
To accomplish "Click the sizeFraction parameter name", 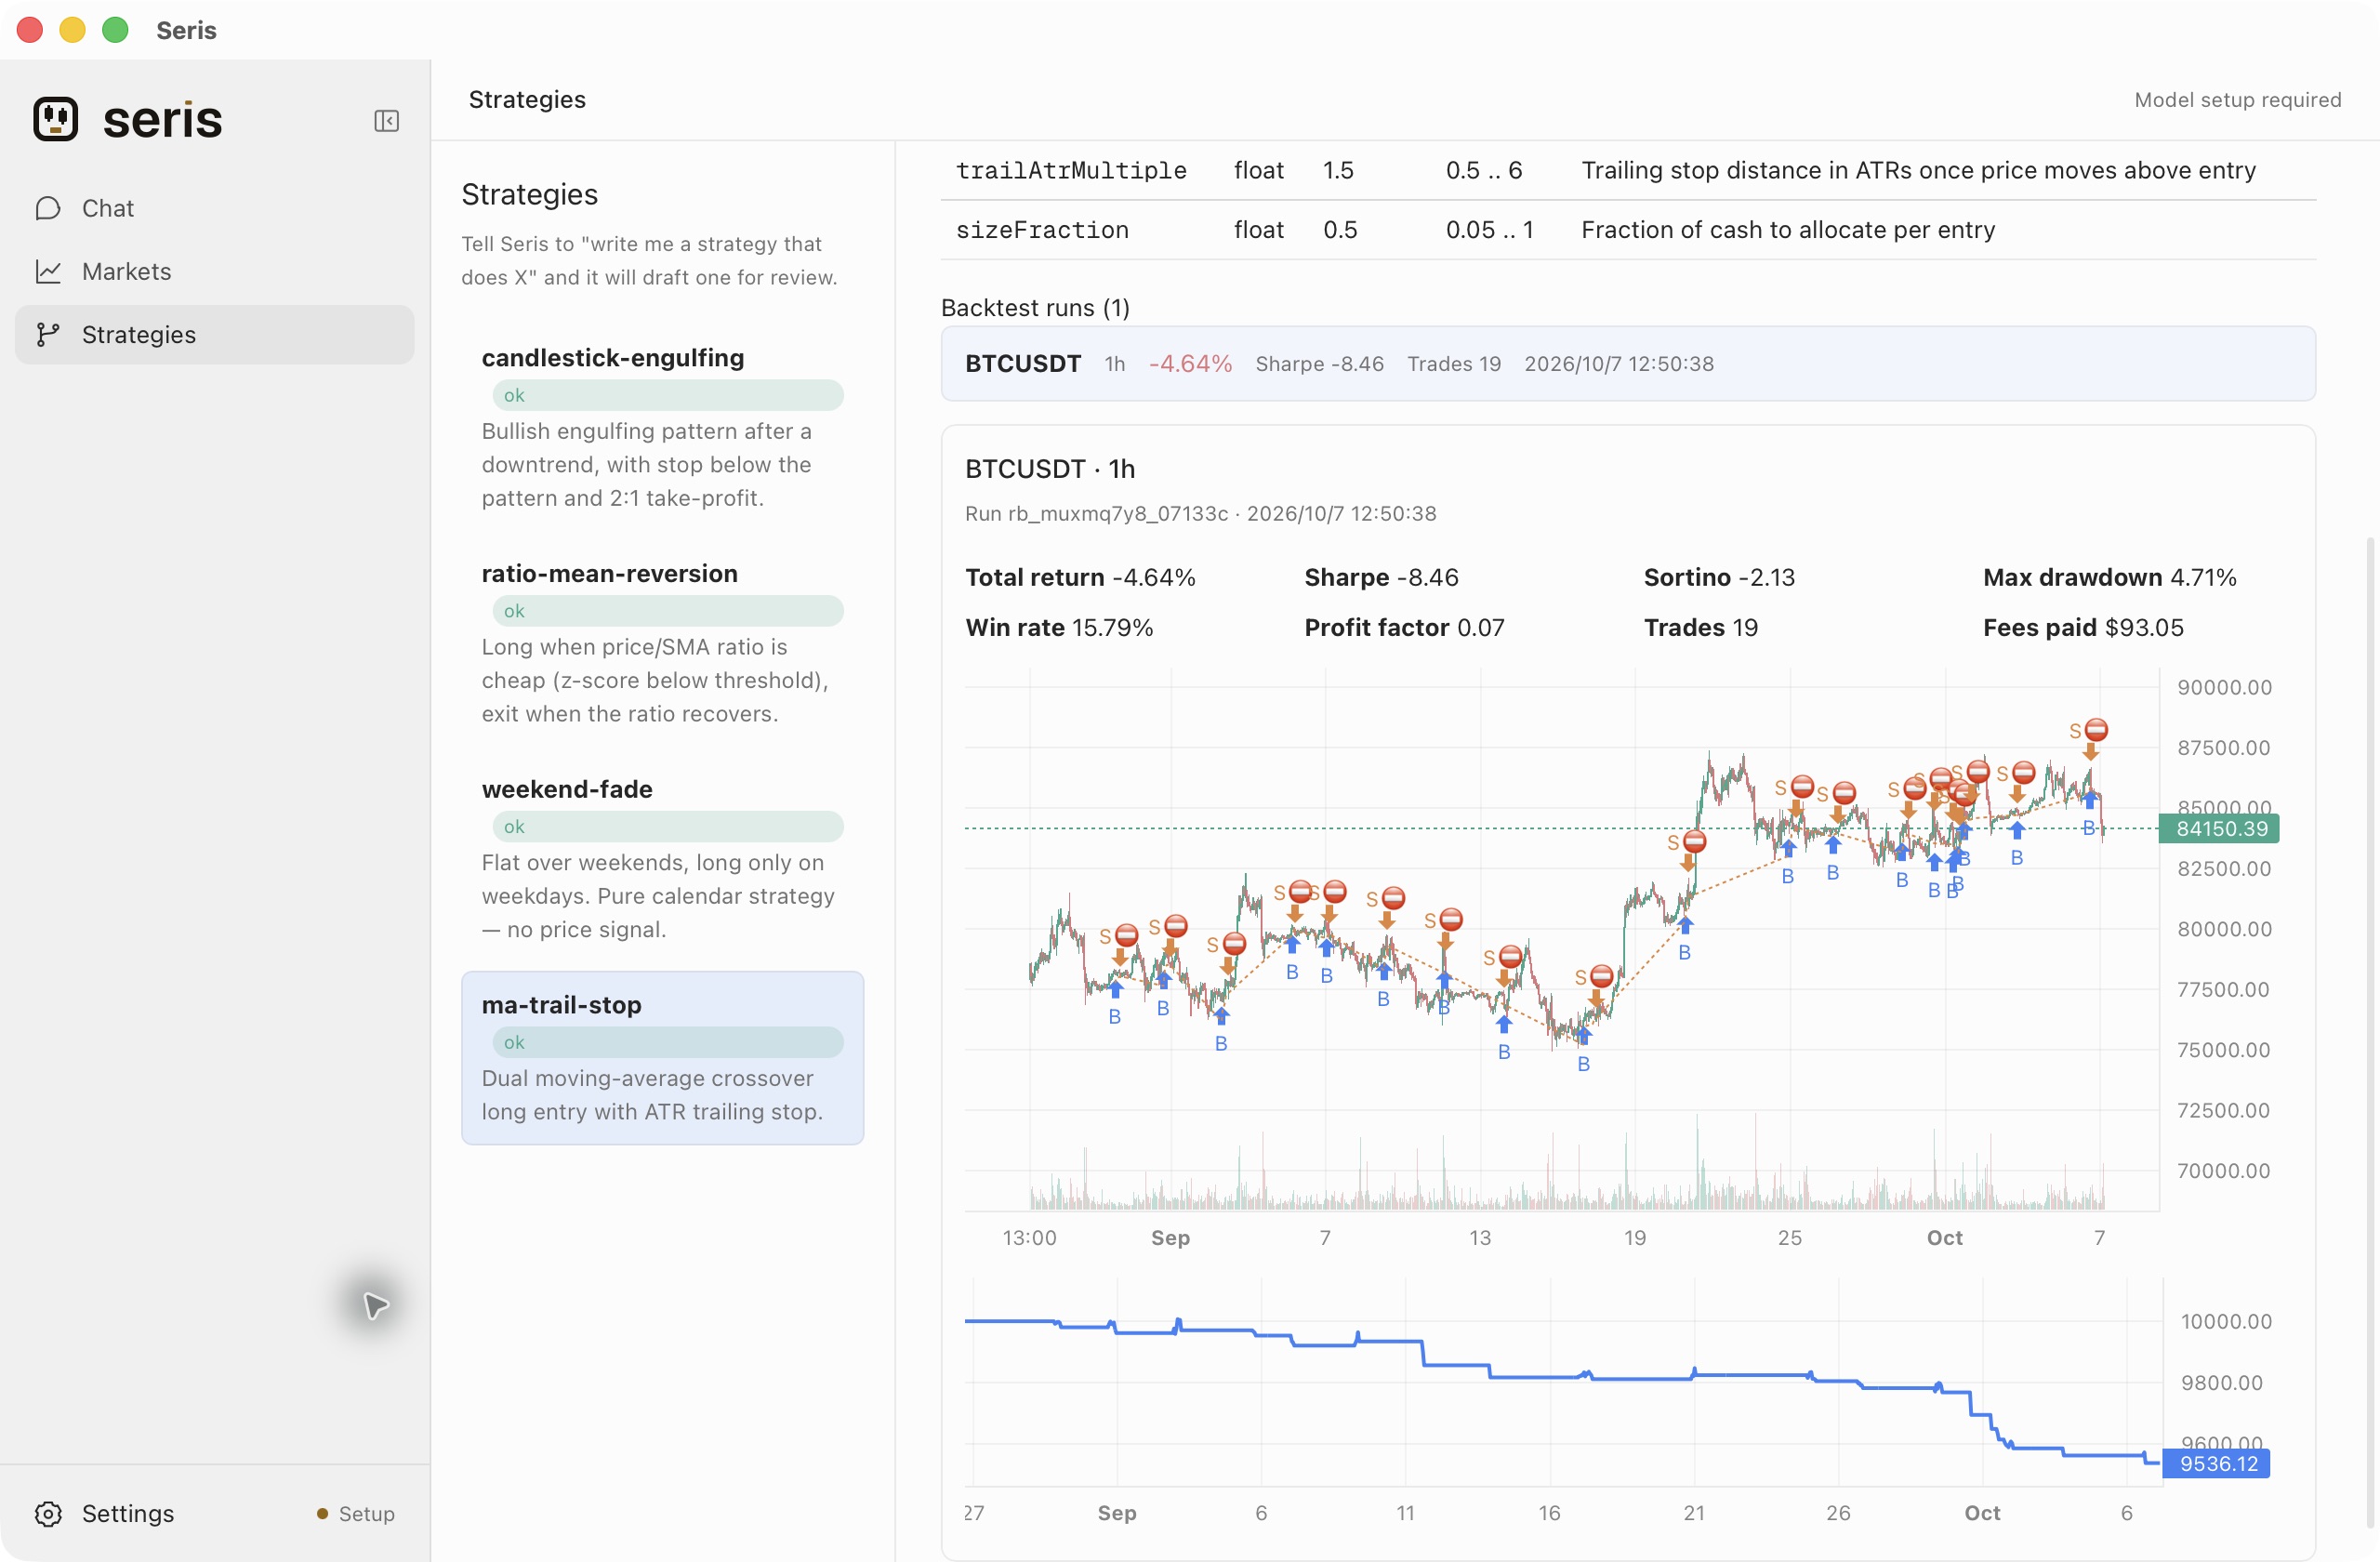I will point(1042,230).
